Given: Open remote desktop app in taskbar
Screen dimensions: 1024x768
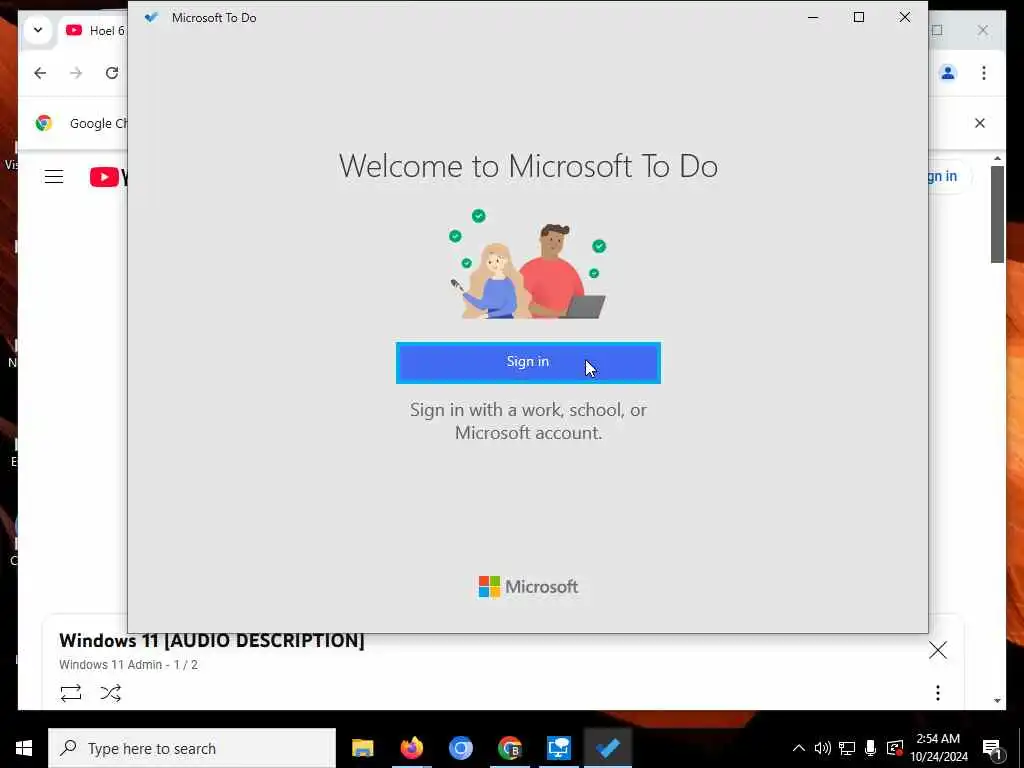Looking at the screenshot, I should 558,748.
